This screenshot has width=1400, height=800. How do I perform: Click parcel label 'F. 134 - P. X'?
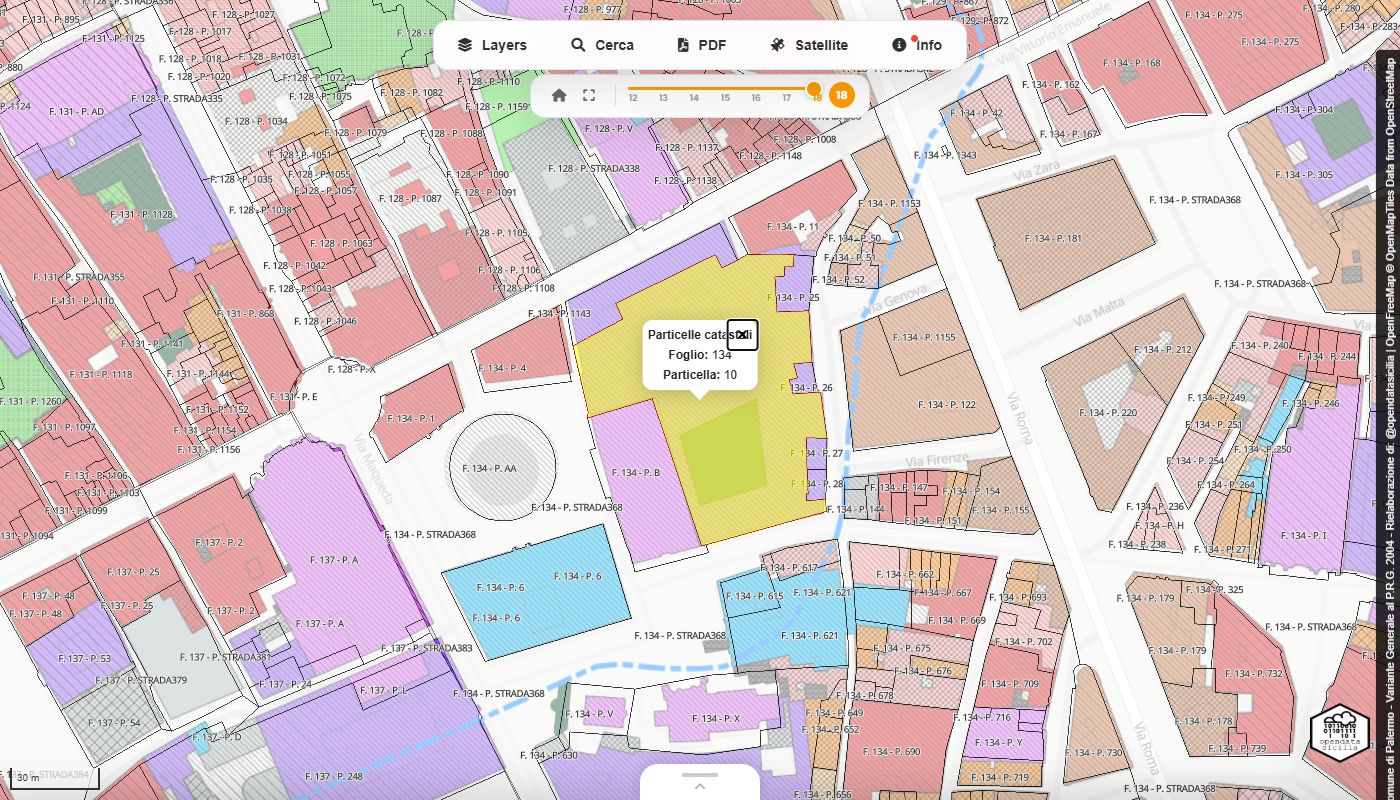point(715,718)
